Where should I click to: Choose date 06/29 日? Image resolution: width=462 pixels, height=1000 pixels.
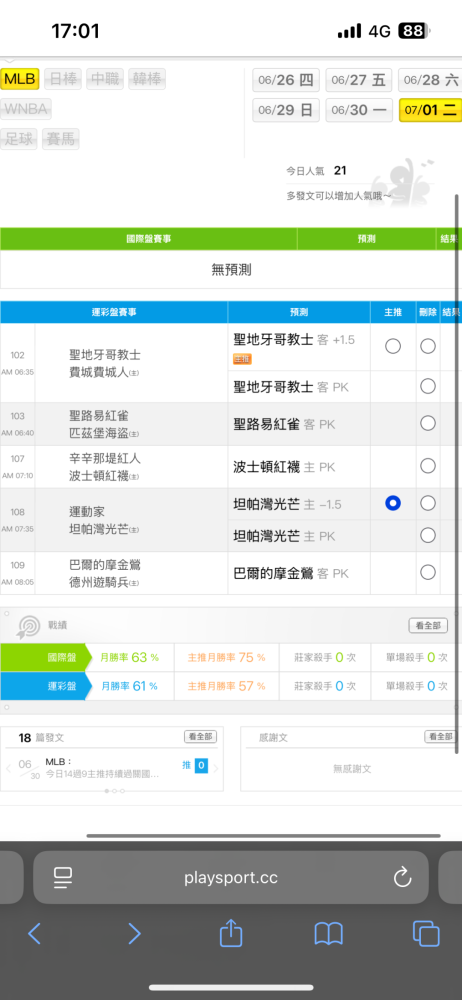[286, 110]
